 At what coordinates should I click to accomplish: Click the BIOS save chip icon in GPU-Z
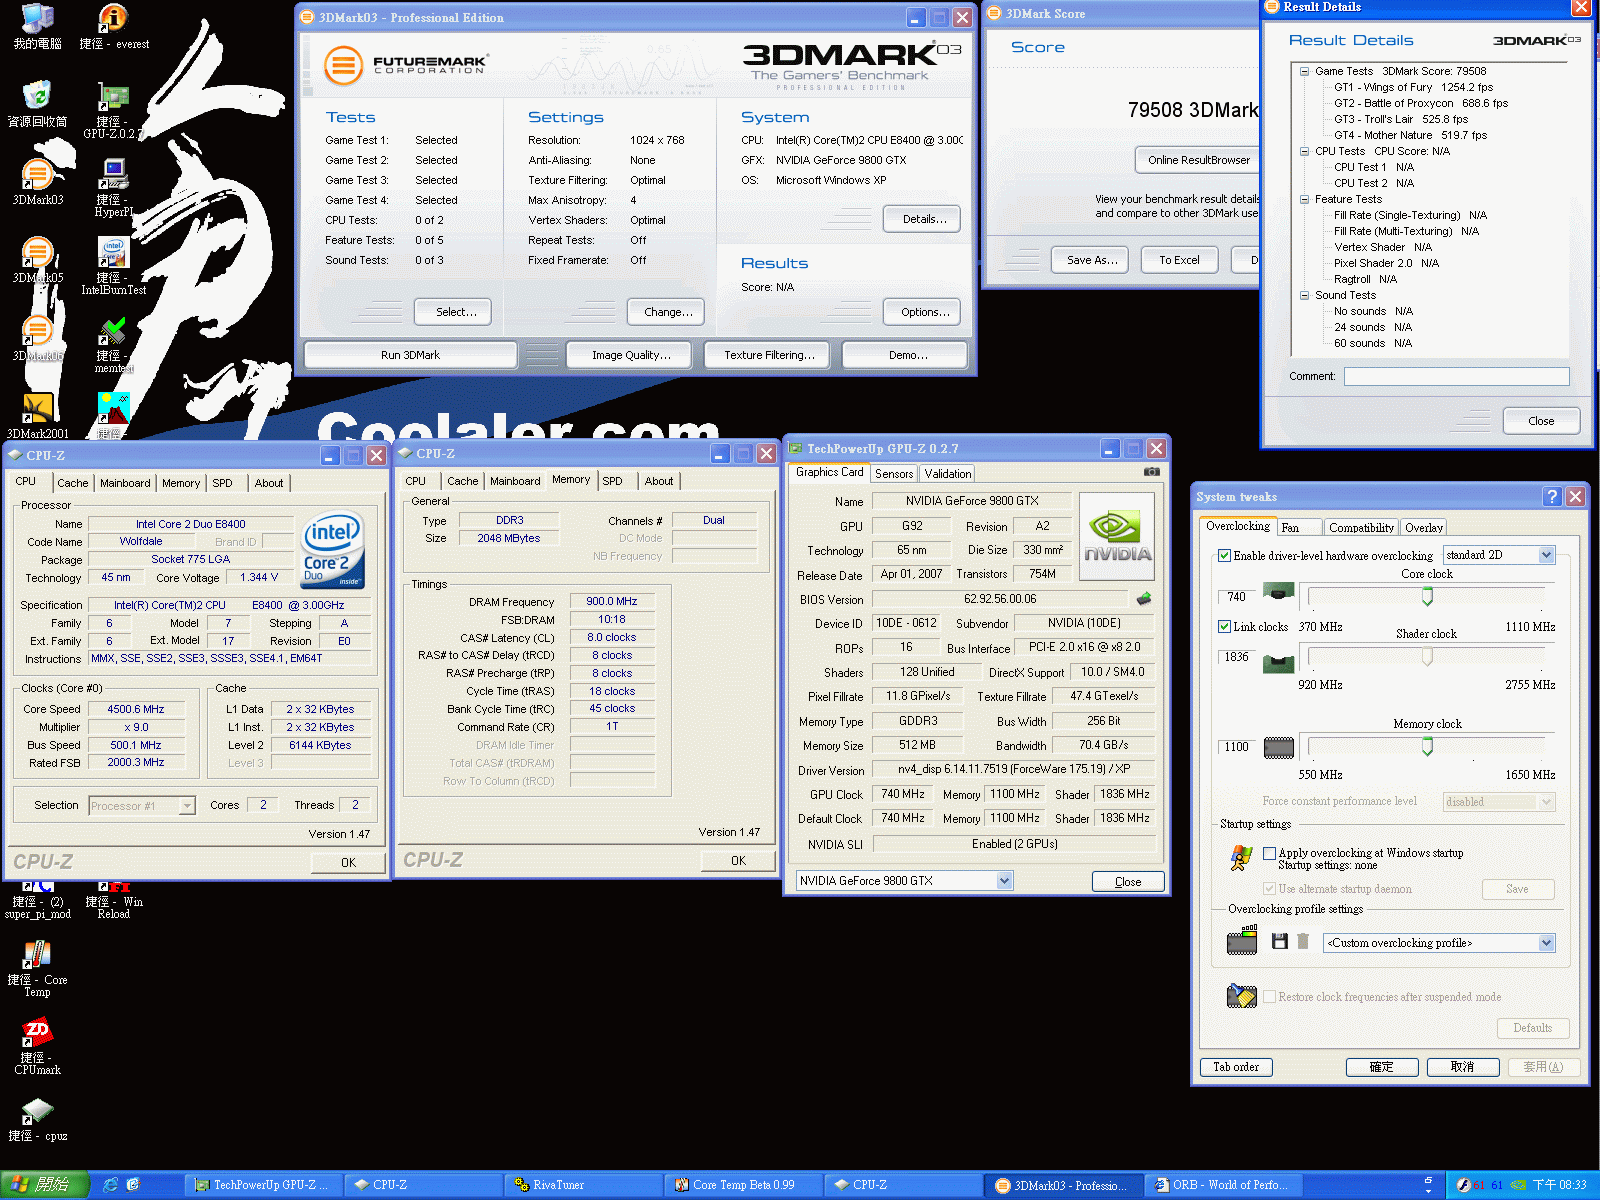[x=1144, y=599]
